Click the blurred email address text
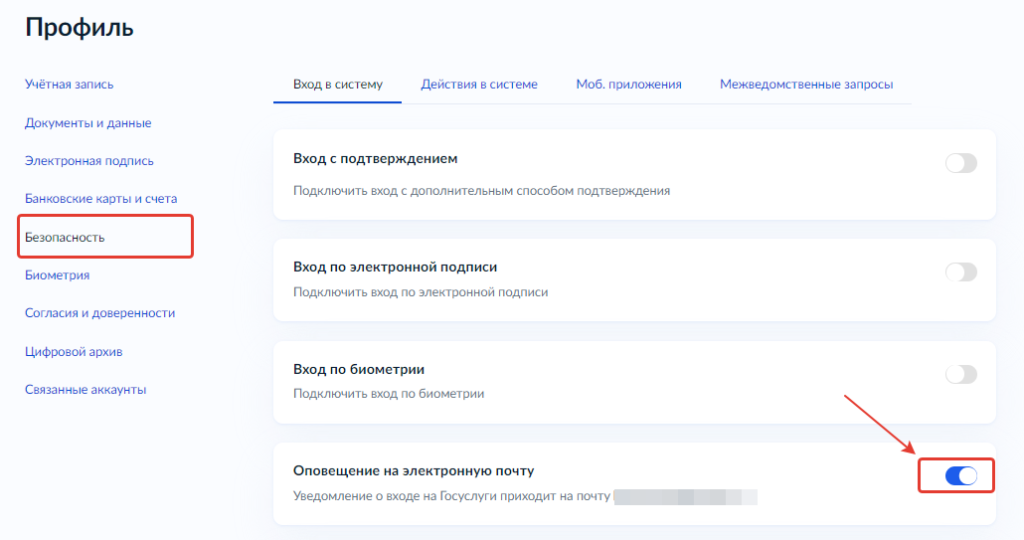The width and height of the screenshot is (1024, 540). coord(685,496)
